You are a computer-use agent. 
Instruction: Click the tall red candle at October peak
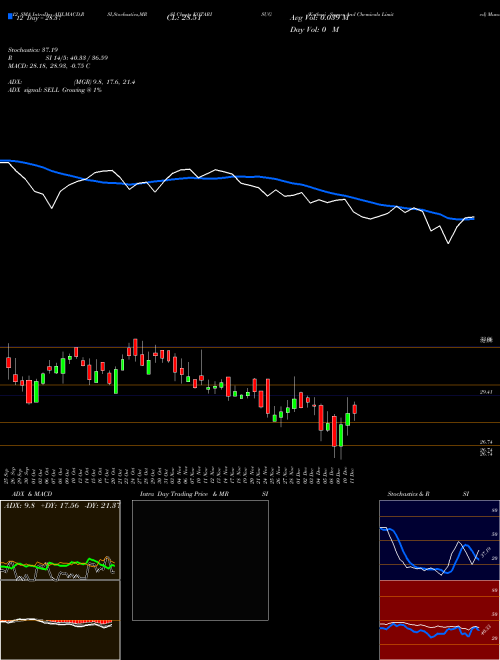click(x=136, y=347)
